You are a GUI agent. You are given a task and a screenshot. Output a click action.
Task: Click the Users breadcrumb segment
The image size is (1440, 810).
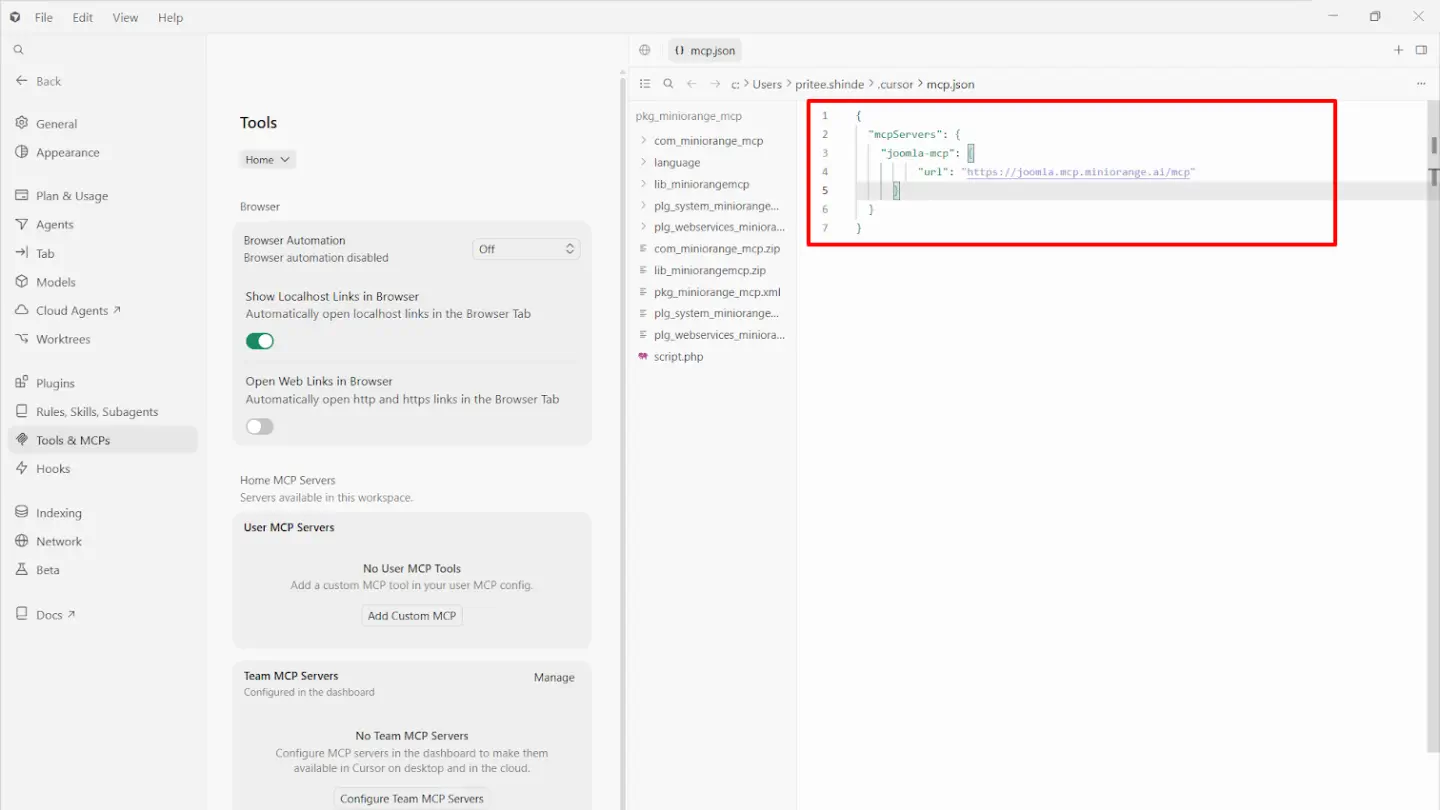767,84
